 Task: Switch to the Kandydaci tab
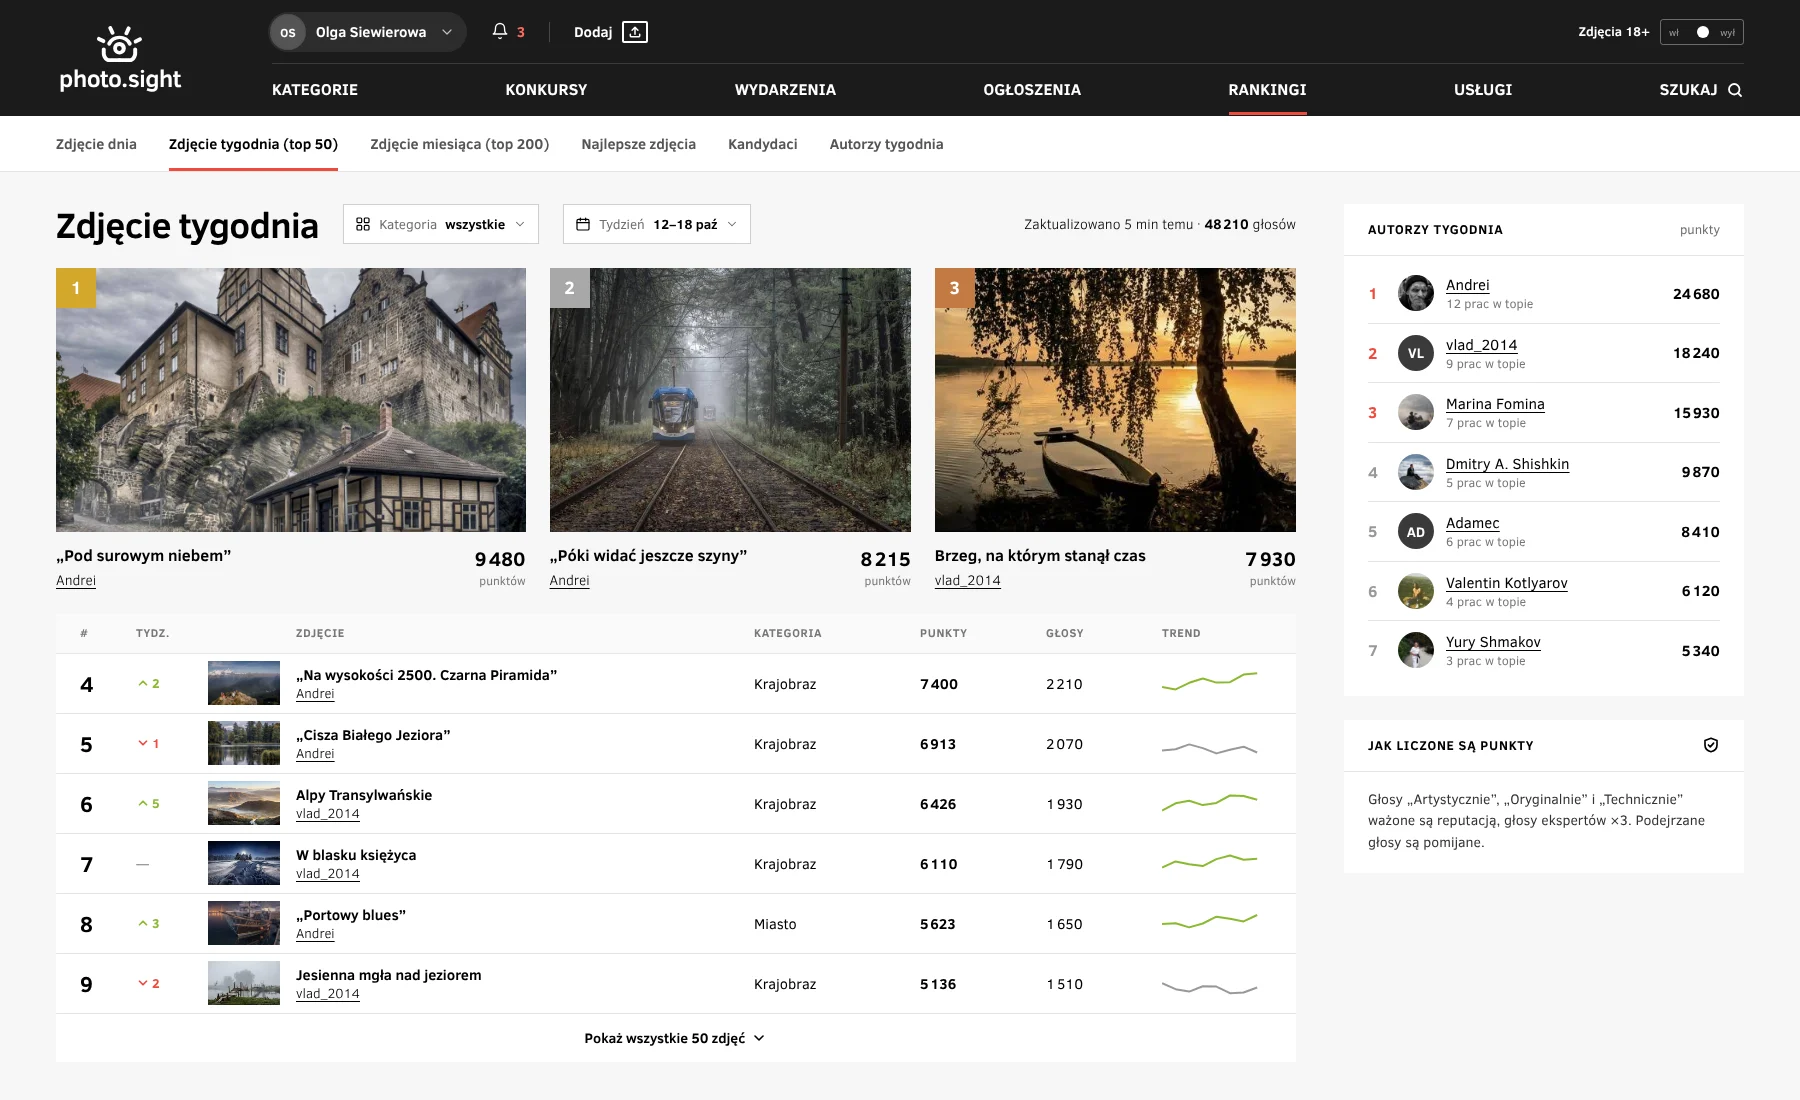click(763, 144)
